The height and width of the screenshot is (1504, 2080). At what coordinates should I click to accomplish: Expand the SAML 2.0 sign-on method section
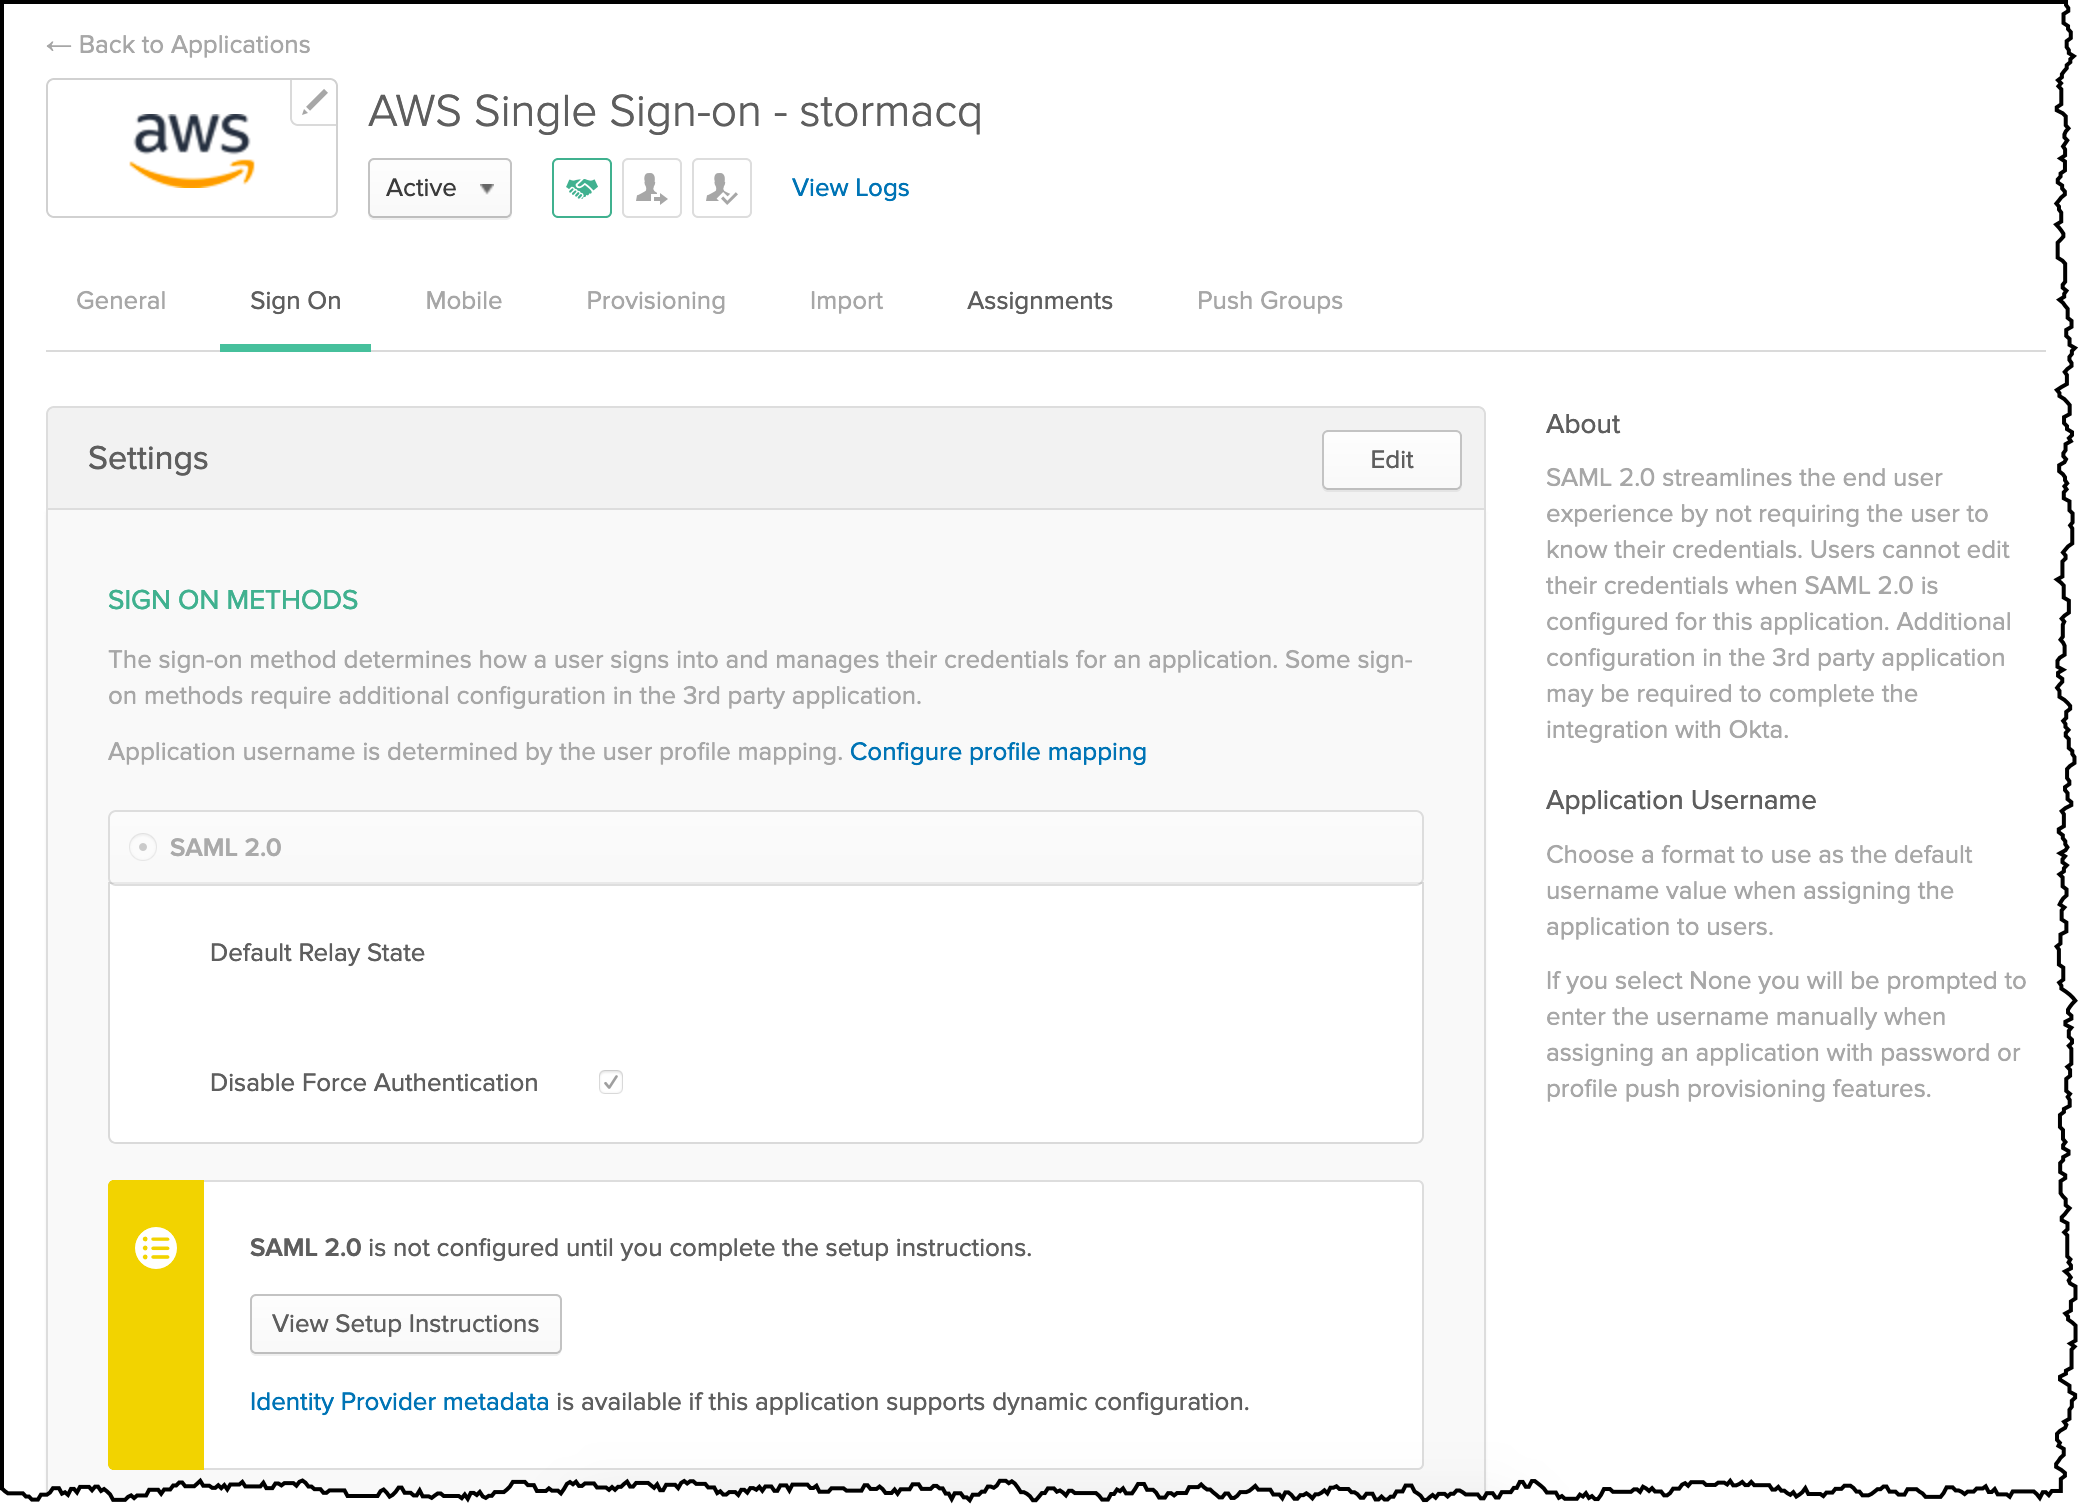click(x=226, y=847)
